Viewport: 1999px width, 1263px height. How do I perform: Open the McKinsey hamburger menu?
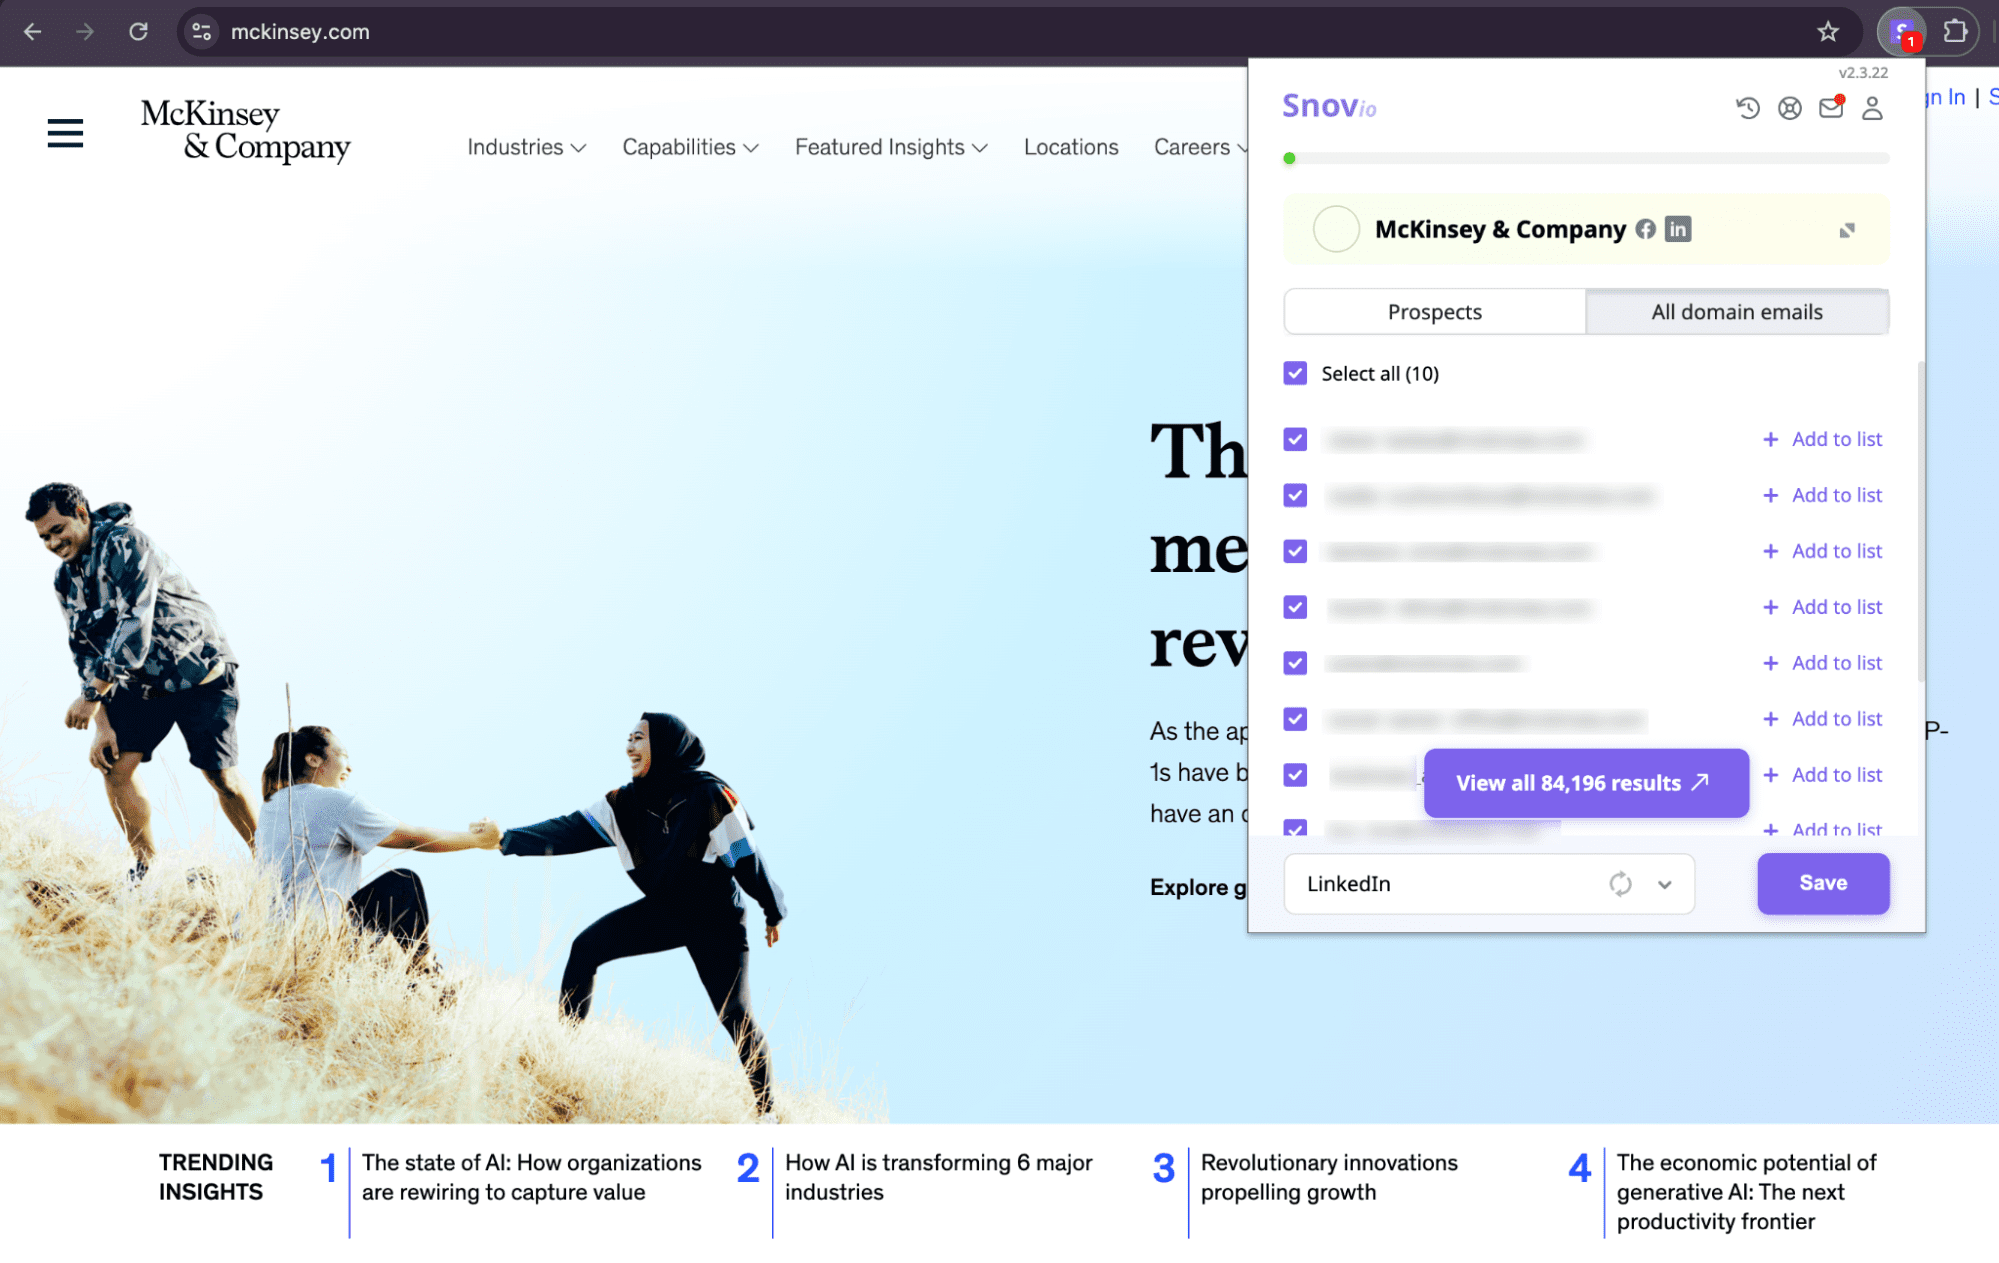pyautogui.click(x=65, y=133)
